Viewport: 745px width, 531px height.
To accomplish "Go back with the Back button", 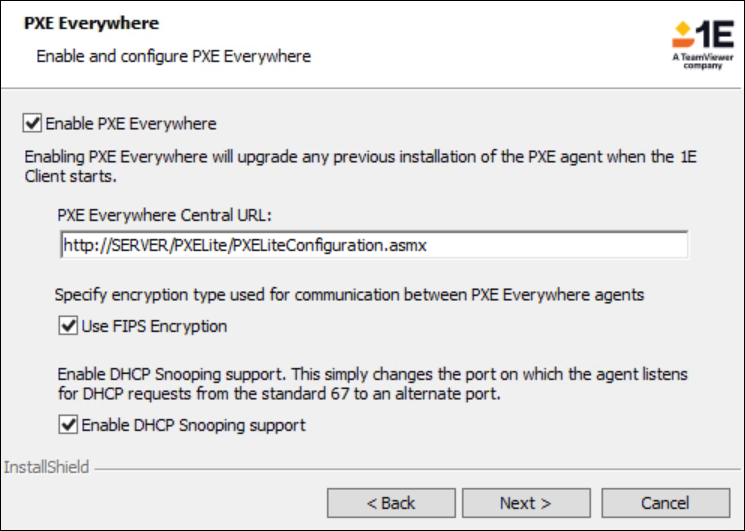I will pyautogui.click(x=391, y=502).
